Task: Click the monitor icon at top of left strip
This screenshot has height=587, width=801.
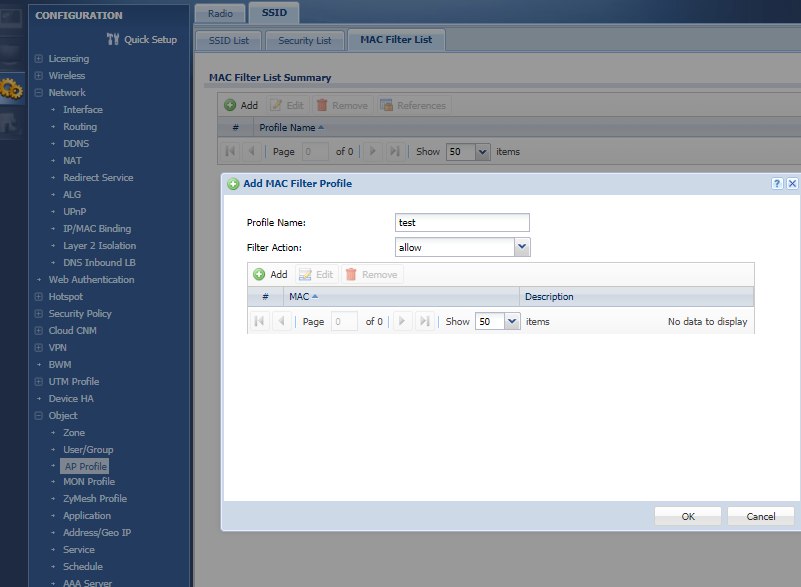Action: 11,17
